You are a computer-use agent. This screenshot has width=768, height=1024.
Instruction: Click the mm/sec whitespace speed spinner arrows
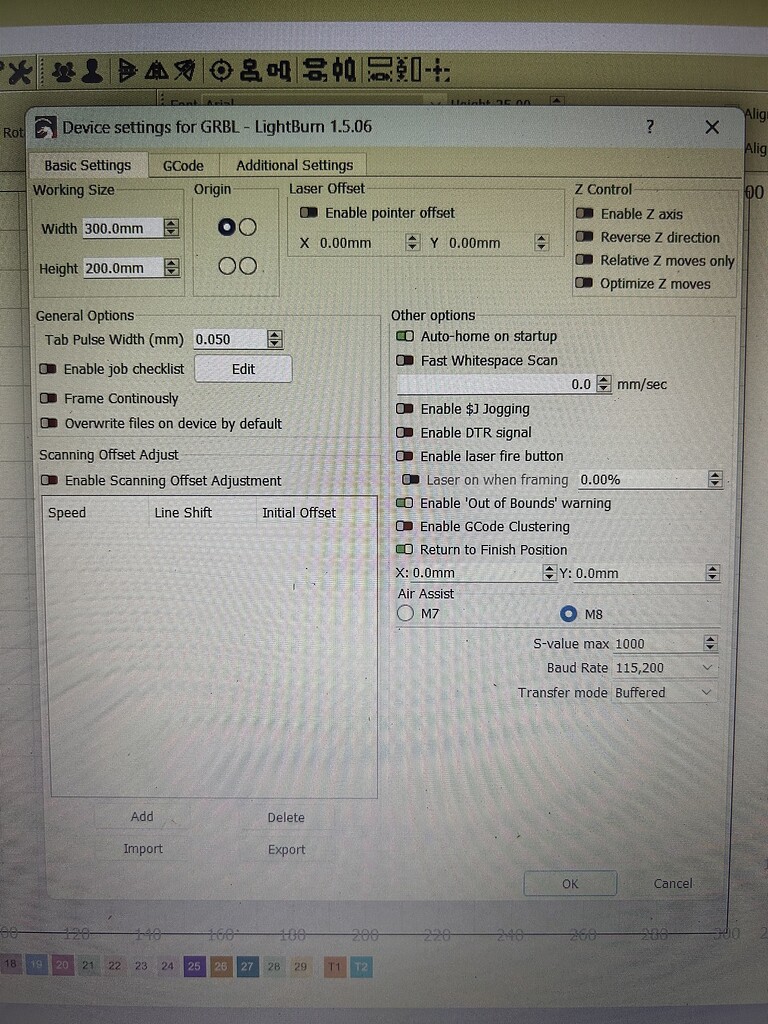click(x=604, y=384)
